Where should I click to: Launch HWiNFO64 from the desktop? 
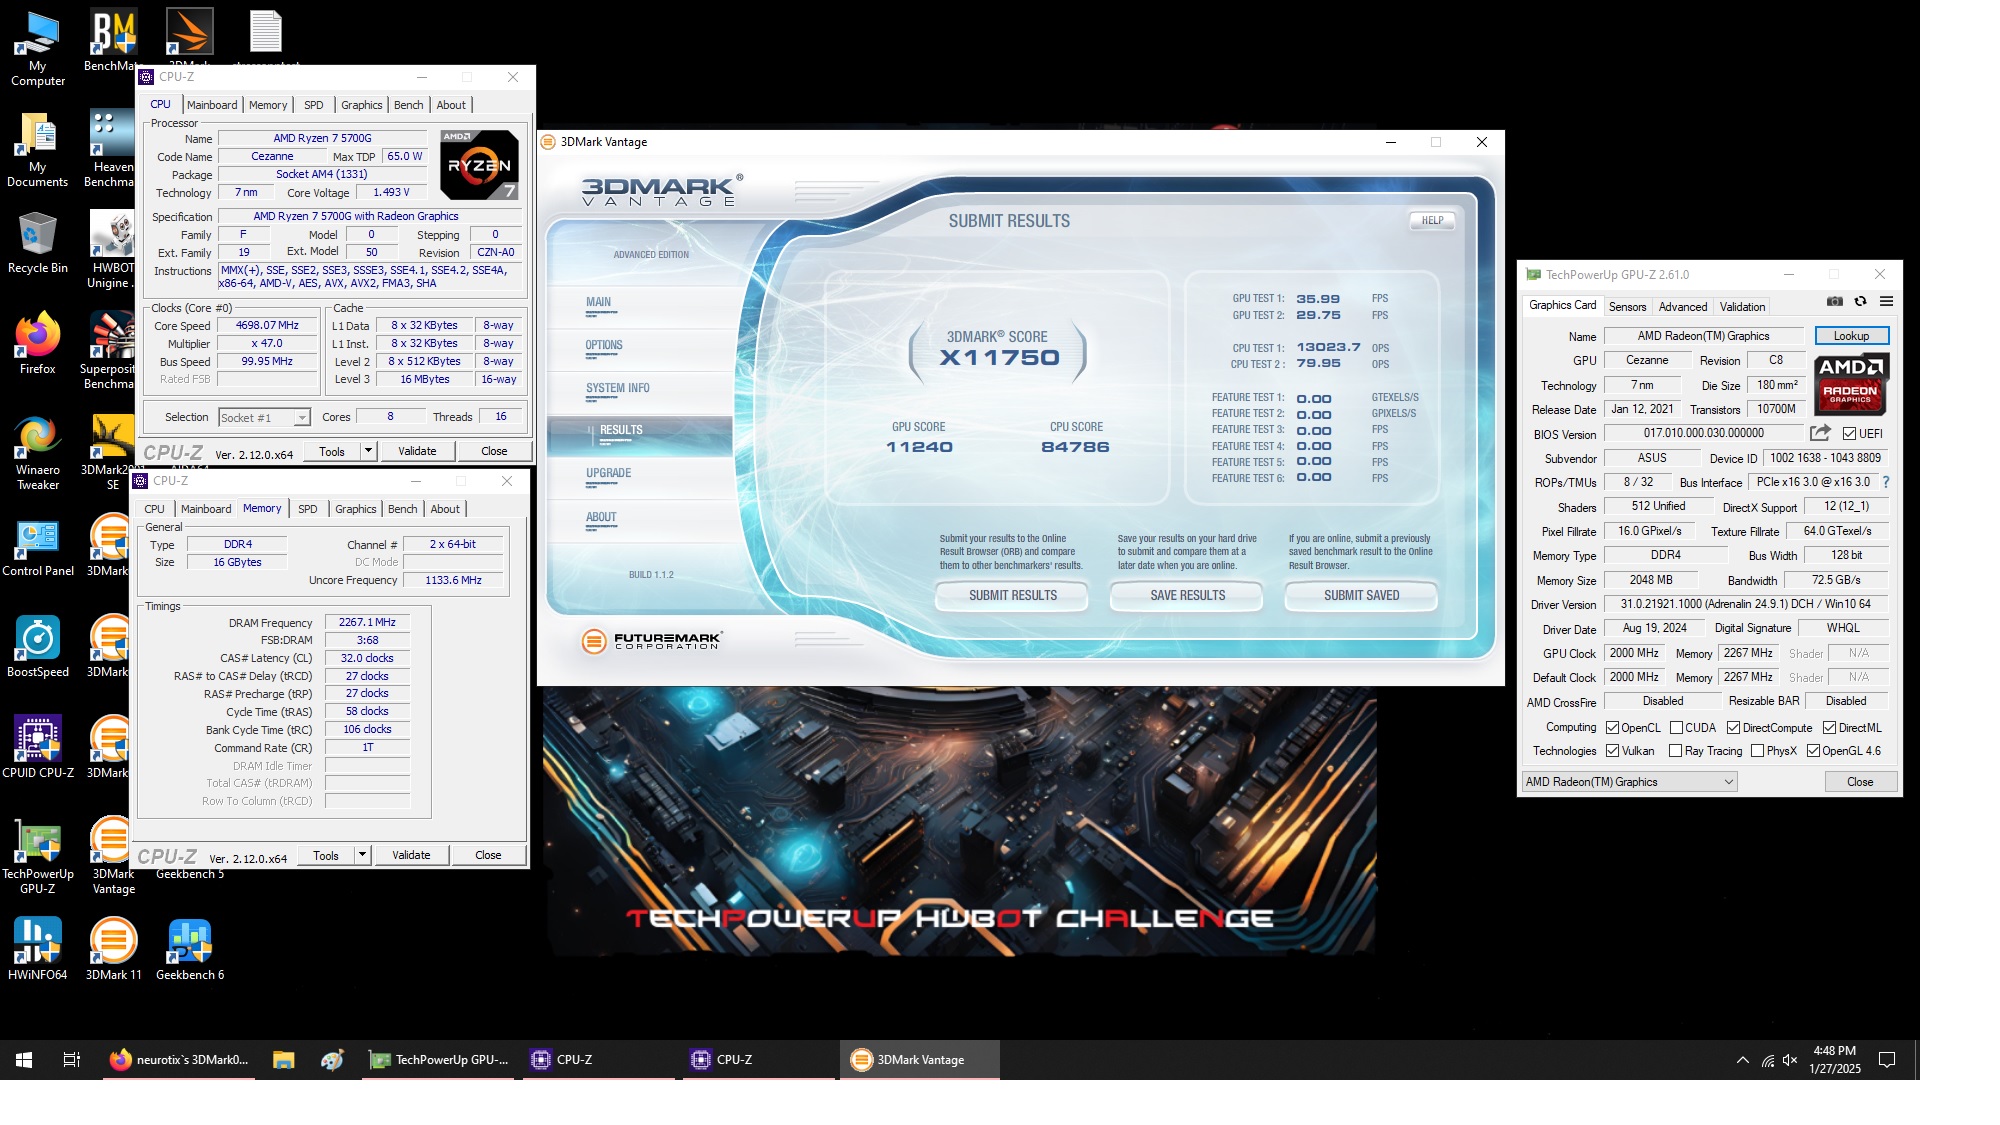click(x=38, y=949)
